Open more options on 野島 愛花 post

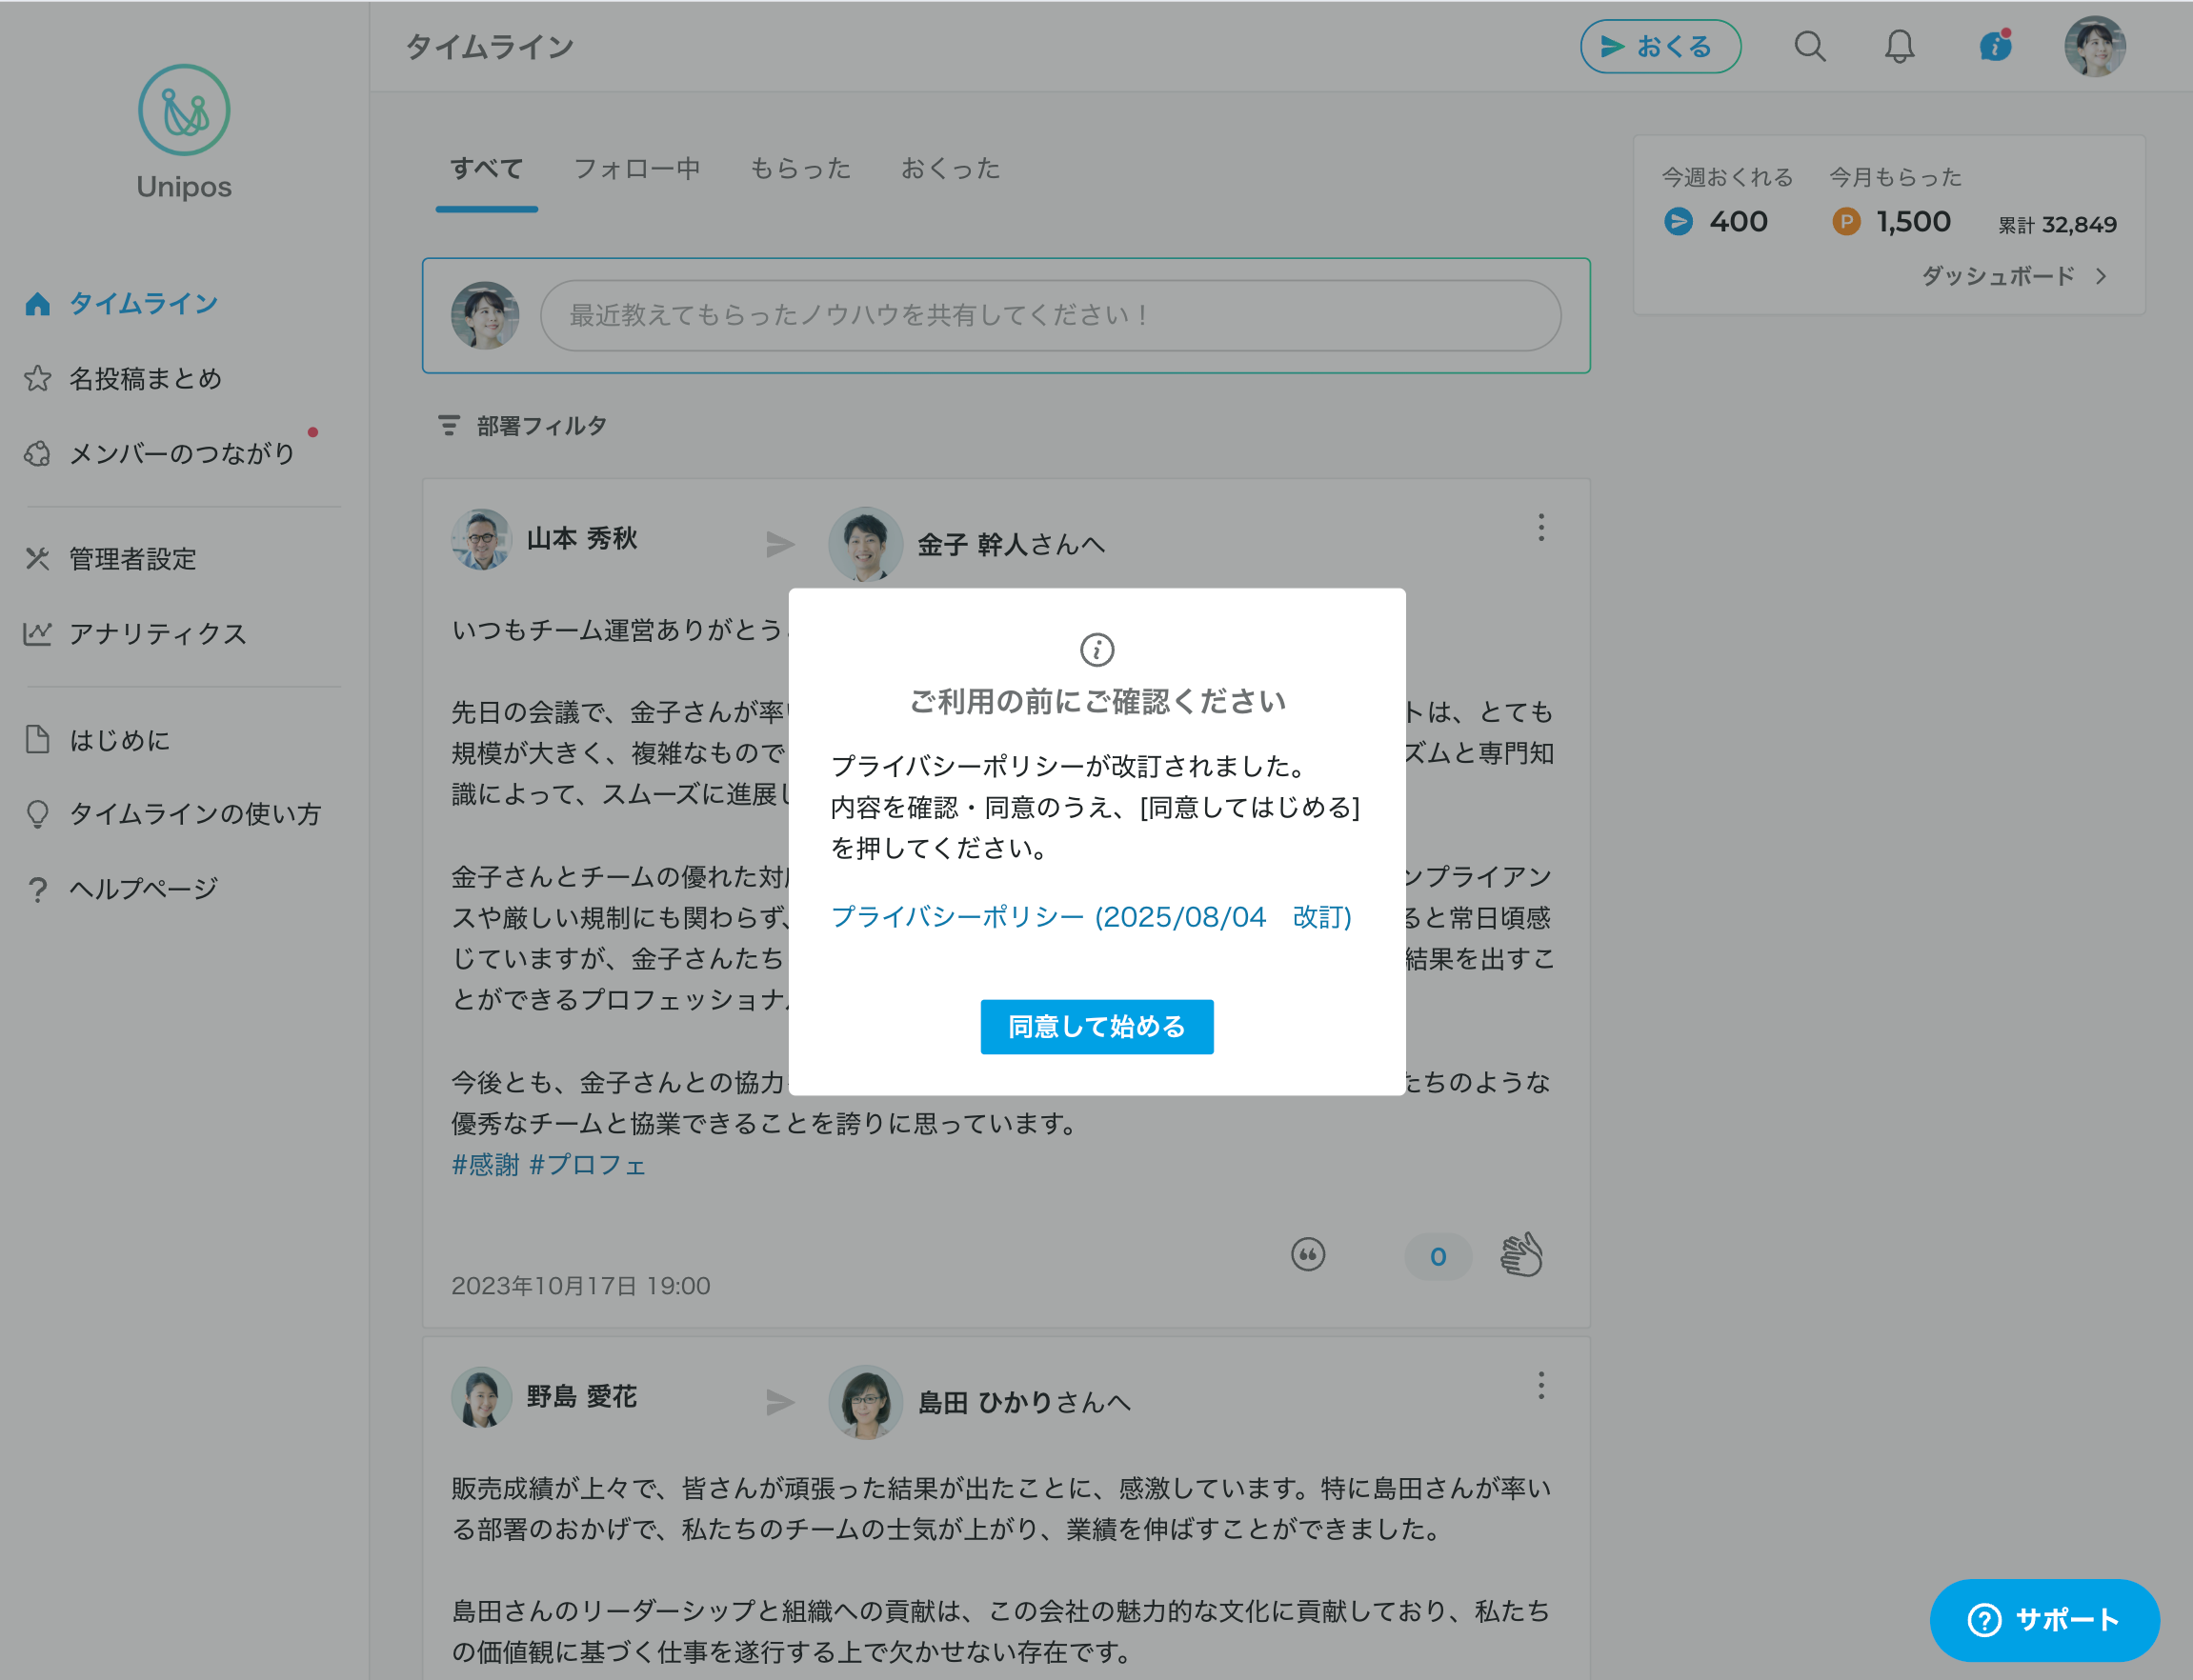(1541, 1386)
